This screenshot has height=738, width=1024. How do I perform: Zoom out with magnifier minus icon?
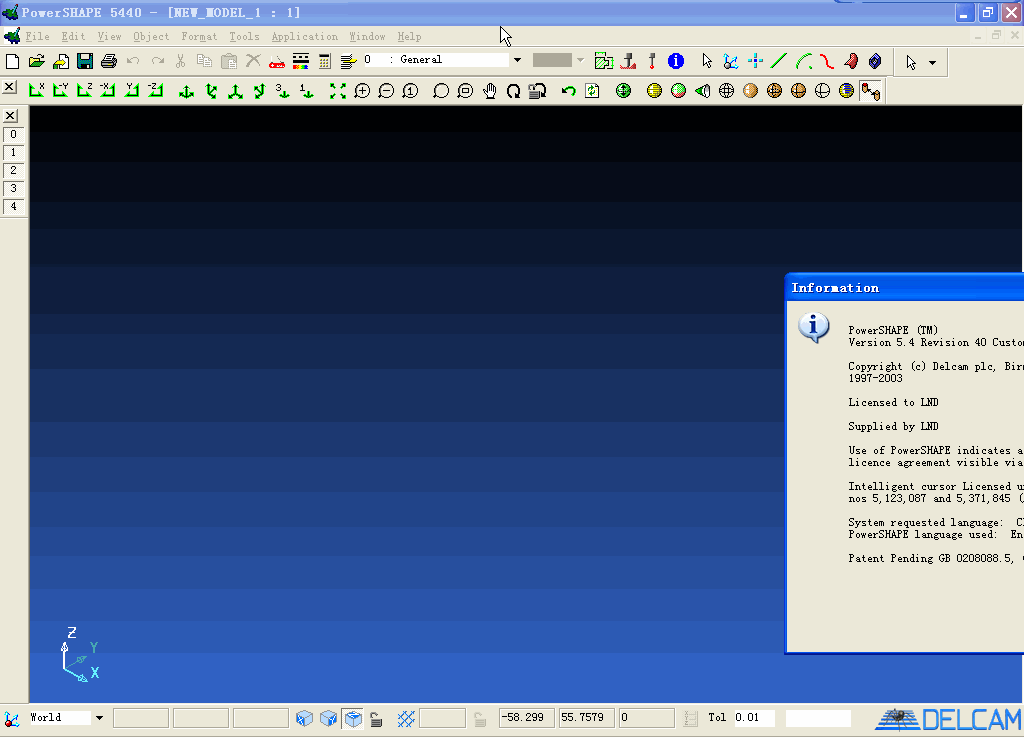click(x=386, y=91)
